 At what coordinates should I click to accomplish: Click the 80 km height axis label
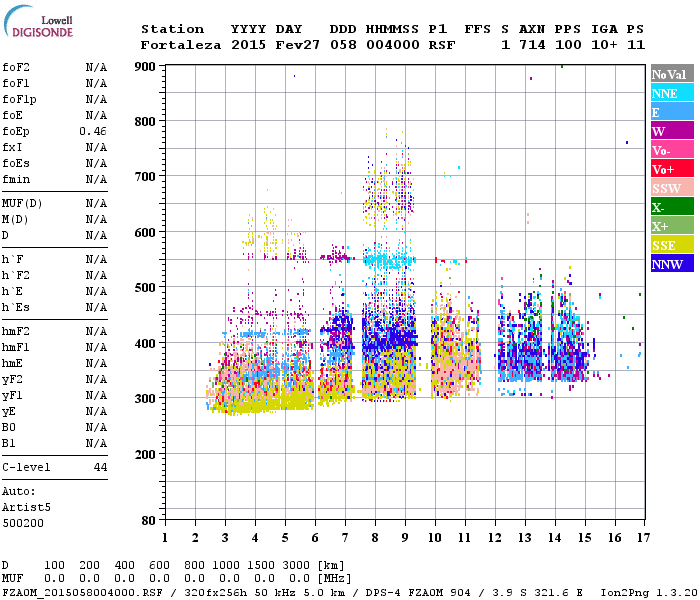[149, 521]
